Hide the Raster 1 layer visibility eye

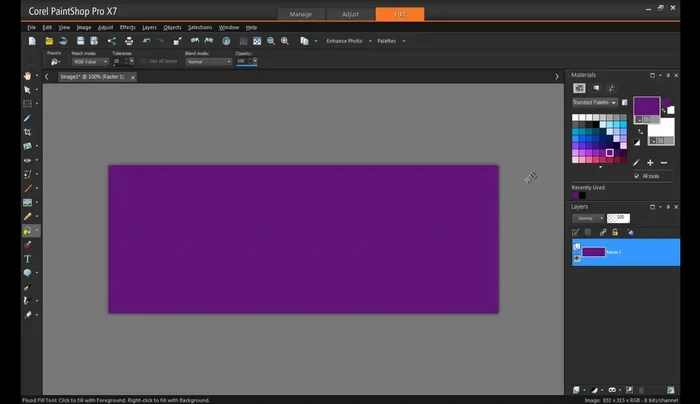pyautogui.click(x=577, y=258)
